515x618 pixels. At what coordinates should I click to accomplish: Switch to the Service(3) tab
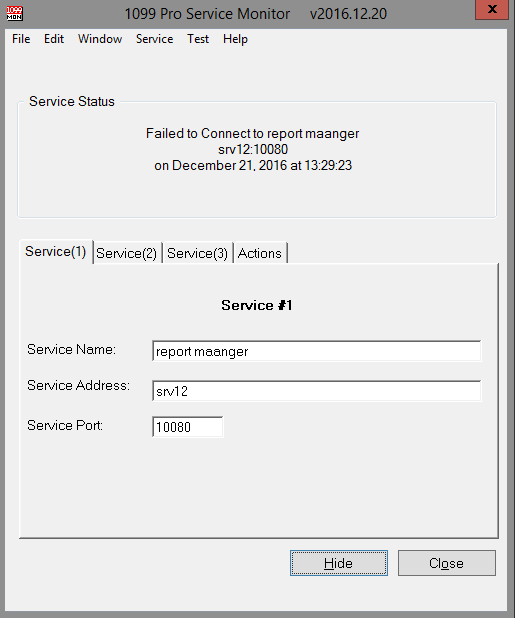coord(197,253)
